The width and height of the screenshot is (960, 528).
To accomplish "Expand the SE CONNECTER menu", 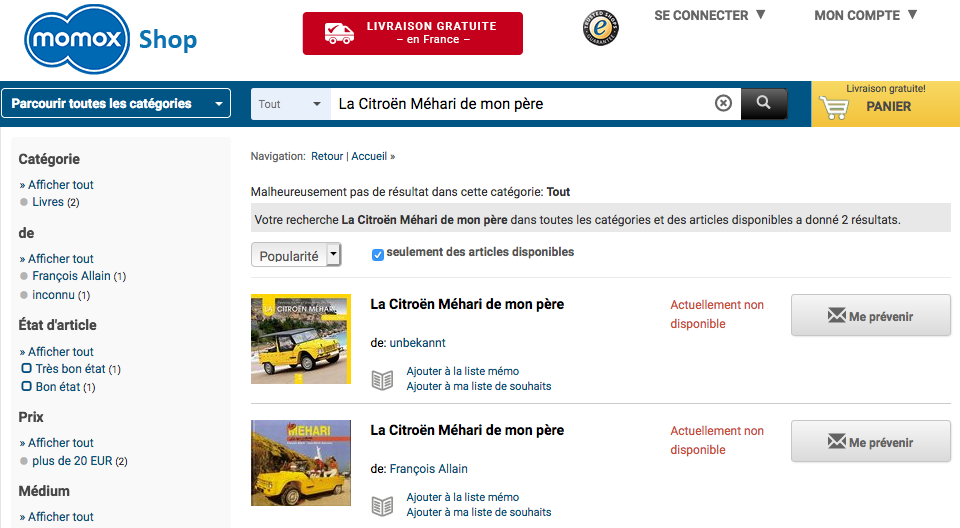I will (710, 15).
